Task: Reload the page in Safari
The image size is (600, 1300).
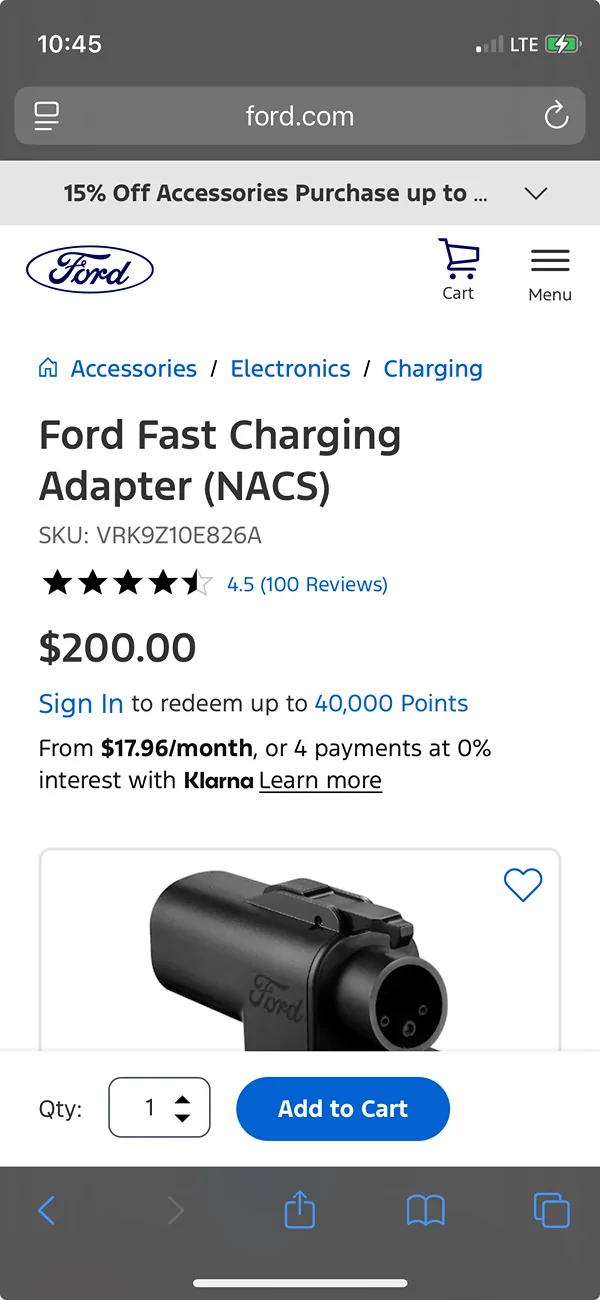Action: [x=556, y=116]
